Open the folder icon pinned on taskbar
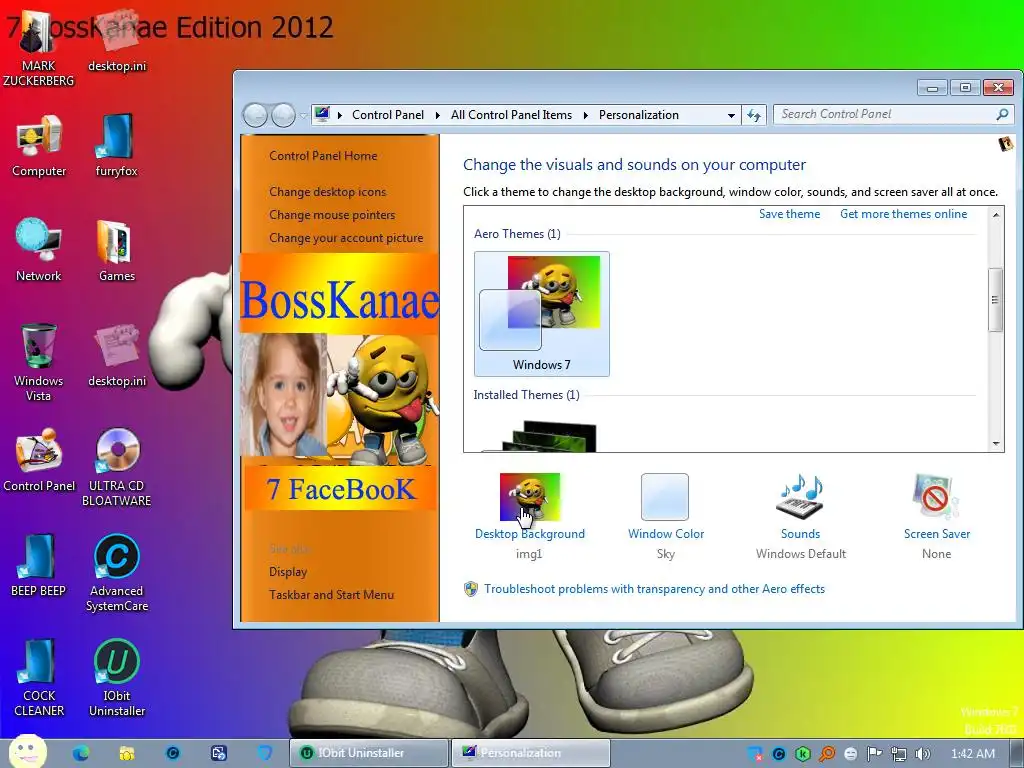 pyautogui.click(x=127, y=753)
